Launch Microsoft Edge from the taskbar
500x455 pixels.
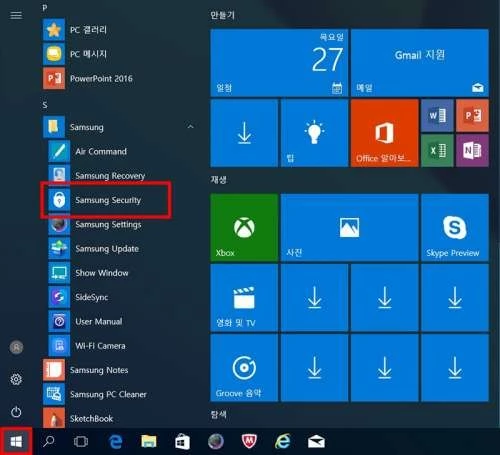pyautogui.click(x=115, y=442)
